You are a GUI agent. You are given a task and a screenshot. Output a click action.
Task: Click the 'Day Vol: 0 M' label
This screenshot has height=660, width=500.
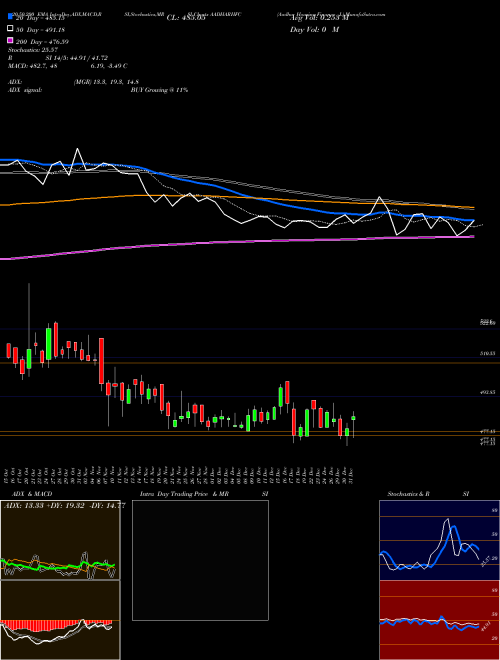coord(314,30)
